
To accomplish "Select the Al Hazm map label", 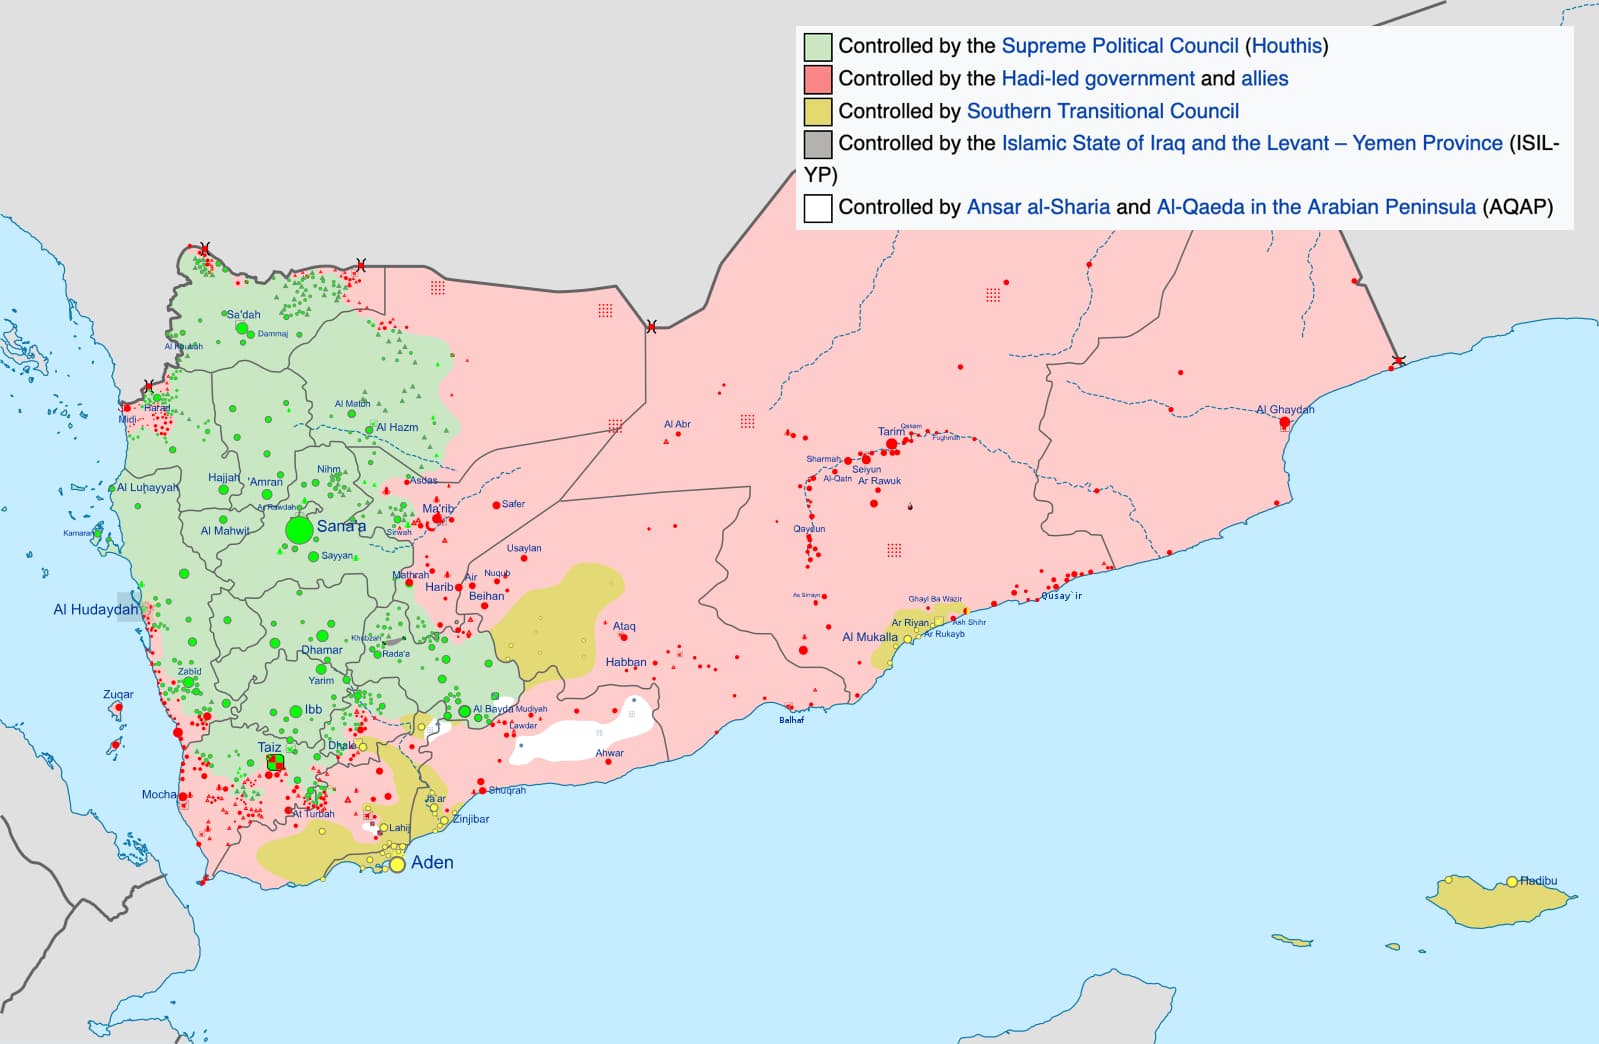I will click(x=397, y=427).
